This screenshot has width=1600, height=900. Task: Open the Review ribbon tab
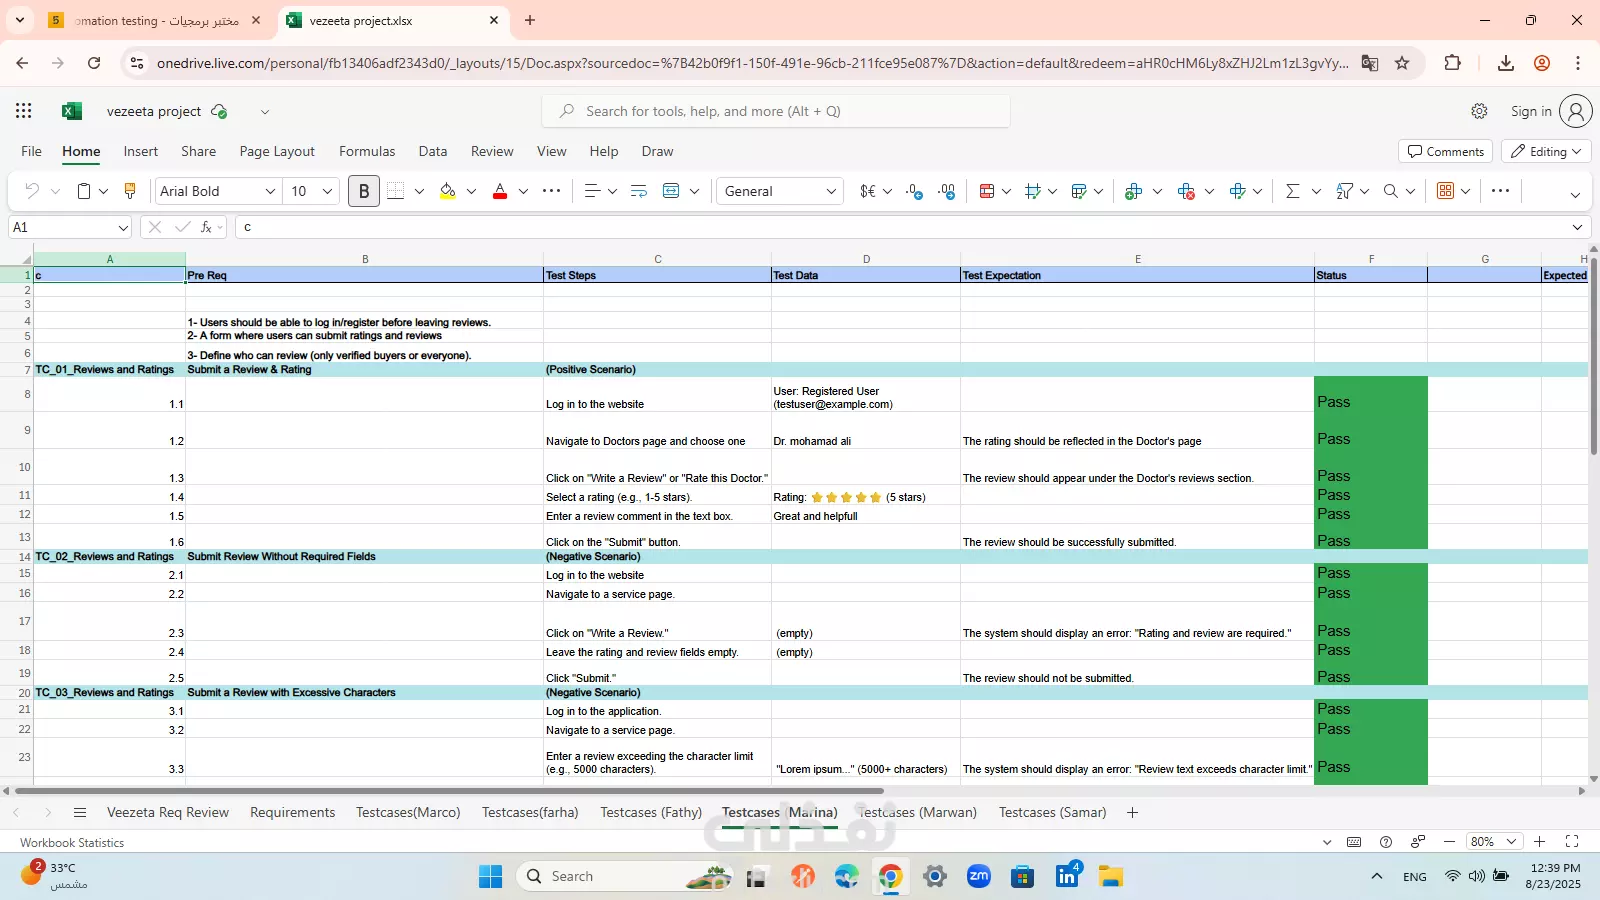tap(492, 151)
